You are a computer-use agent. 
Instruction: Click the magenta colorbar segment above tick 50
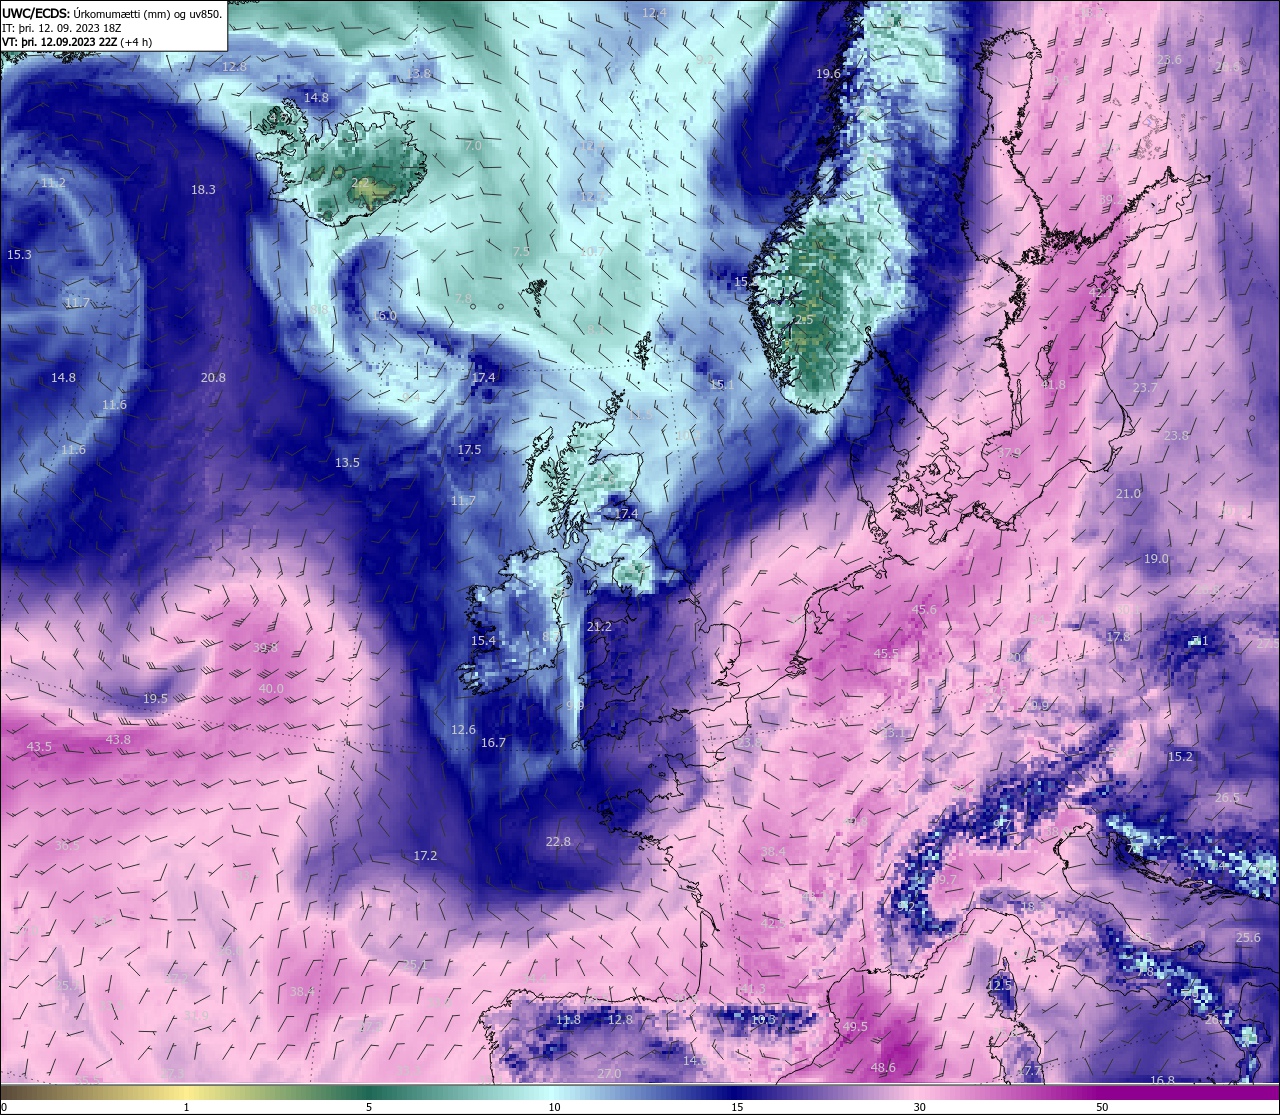tap(1101, 1092)
